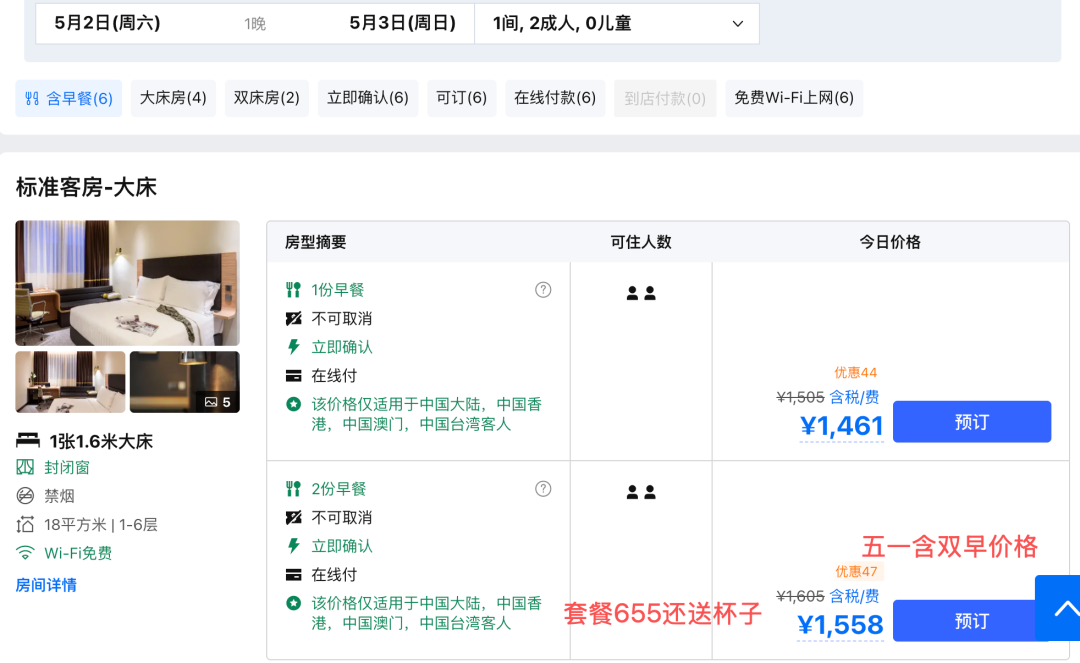
Task: Click the Wi-Fi免费 icon
Action: coord(25,553)
